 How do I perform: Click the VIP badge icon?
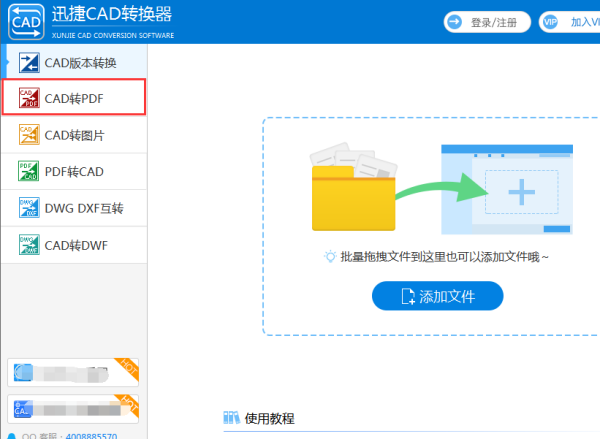point(550,22)
